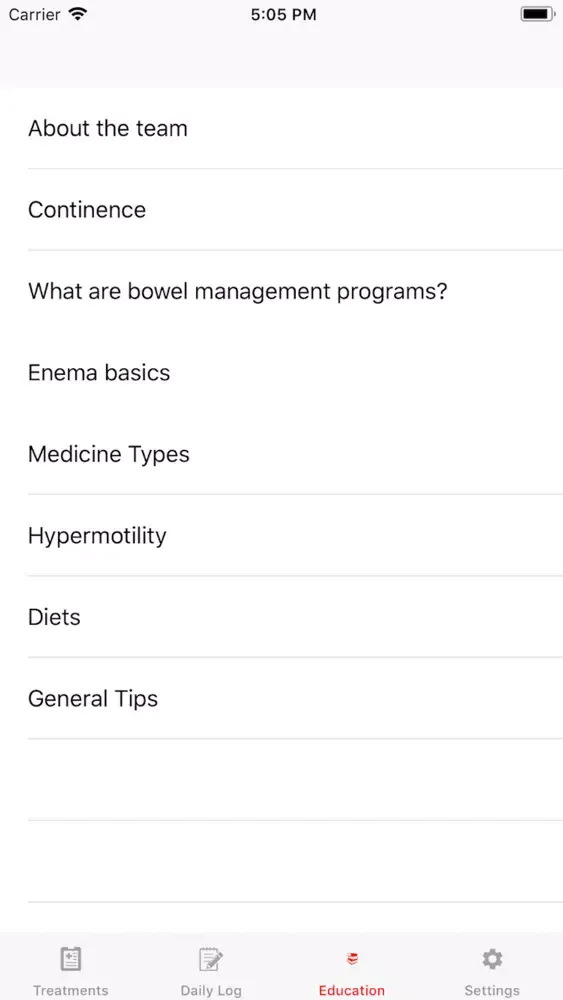Open the Enema basics topic

point(281,372)
